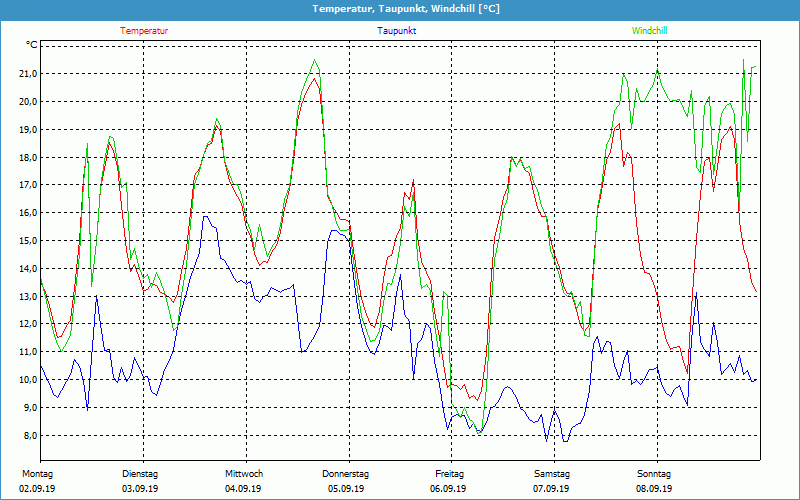Click the '20,0' y-axis value
The image size is (800, 500).
(28, 102)
